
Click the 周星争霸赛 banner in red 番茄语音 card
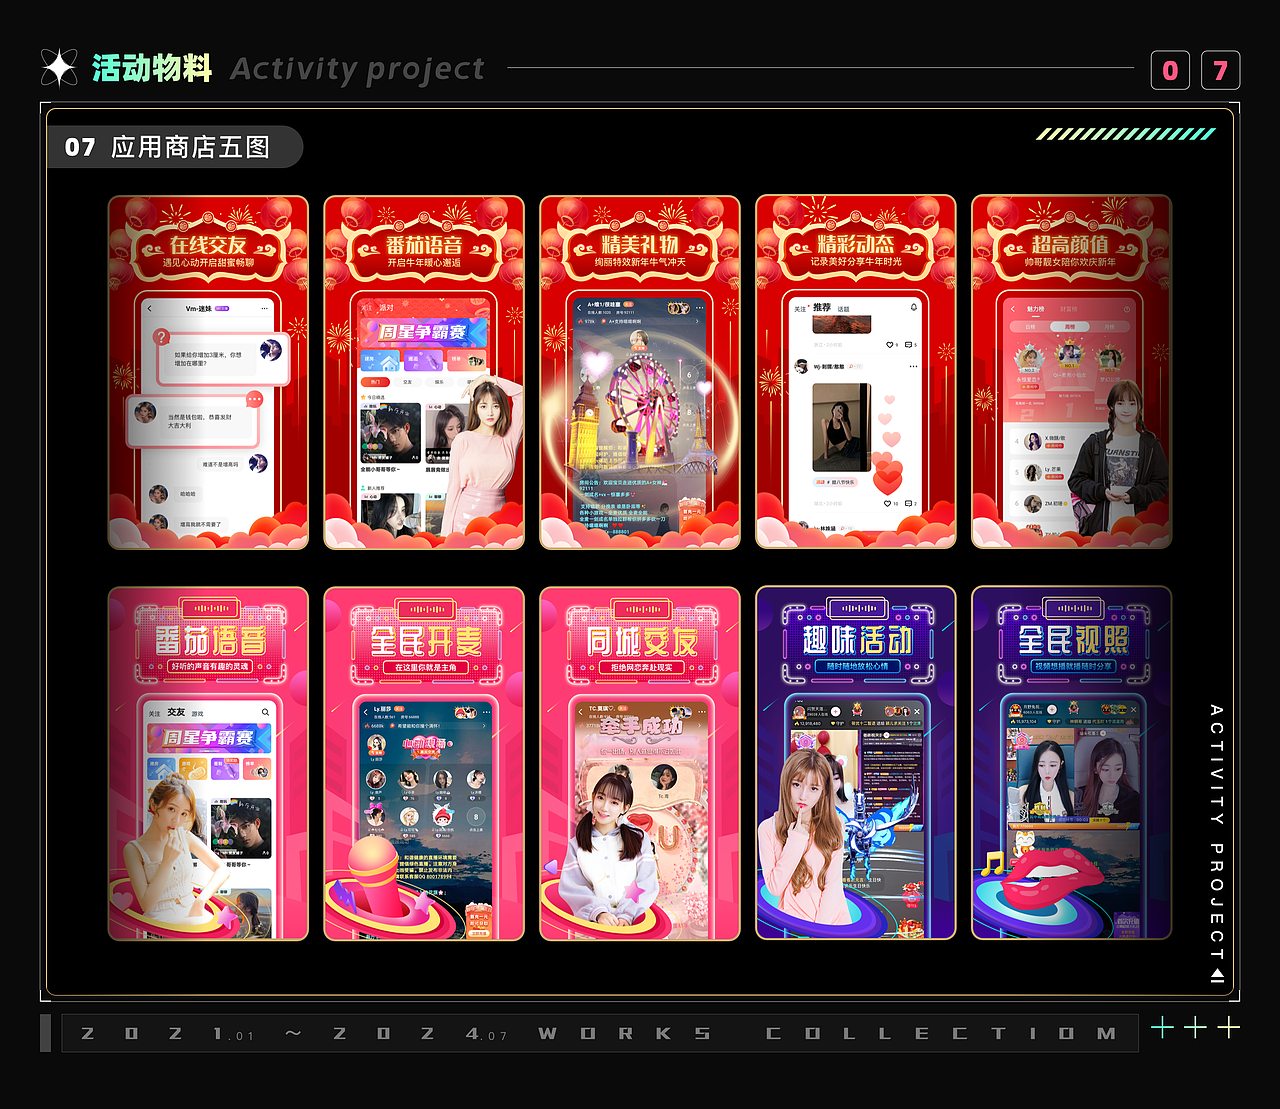[424, 332]
